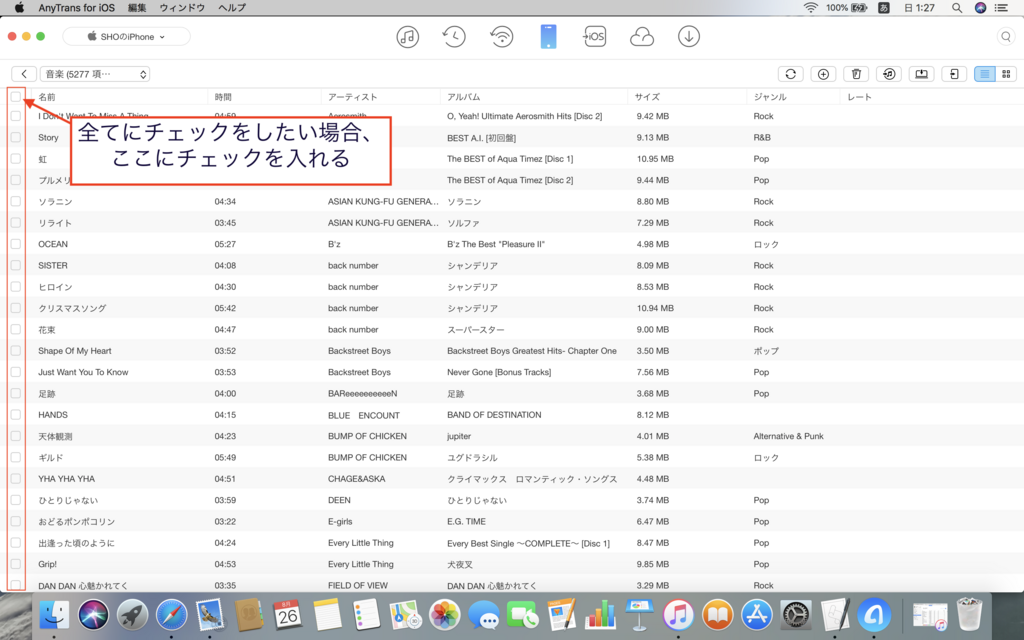Open Photos from the Dock
This screenshot has height=640, width=1024.
click(445, 615)
